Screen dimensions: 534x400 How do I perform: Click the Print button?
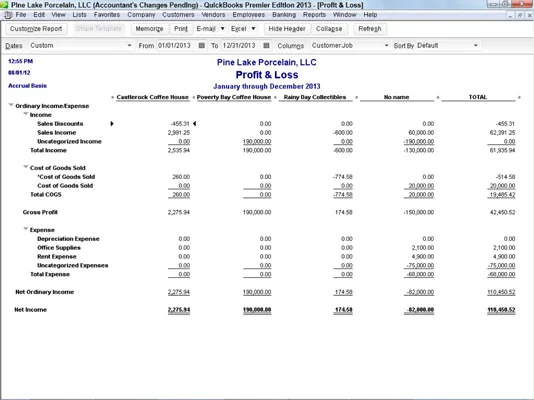pos(181,29)
